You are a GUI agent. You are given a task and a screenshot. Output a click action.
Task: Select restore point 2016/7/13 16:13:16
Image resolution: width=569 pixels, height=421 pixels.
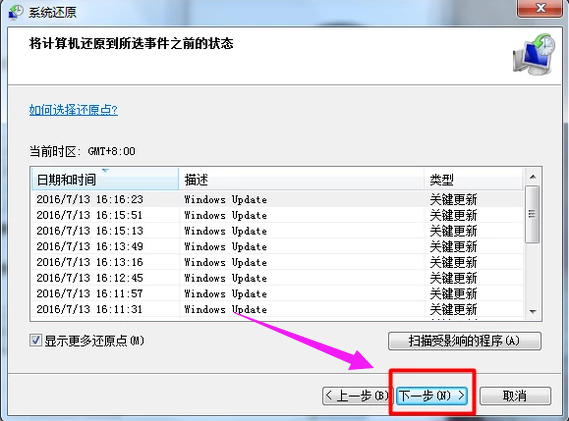coord(278,262)
